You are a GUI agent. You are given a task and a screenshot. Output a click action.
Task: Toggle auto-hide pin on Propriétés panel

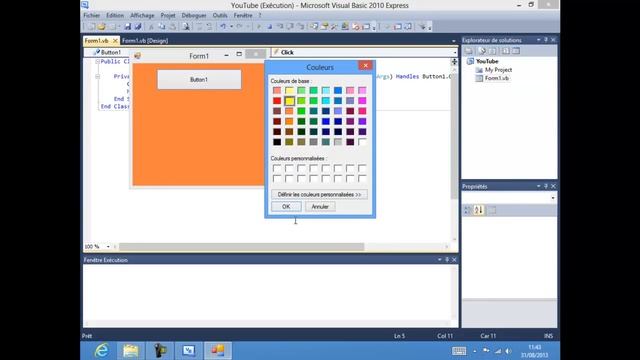(546, 186)
